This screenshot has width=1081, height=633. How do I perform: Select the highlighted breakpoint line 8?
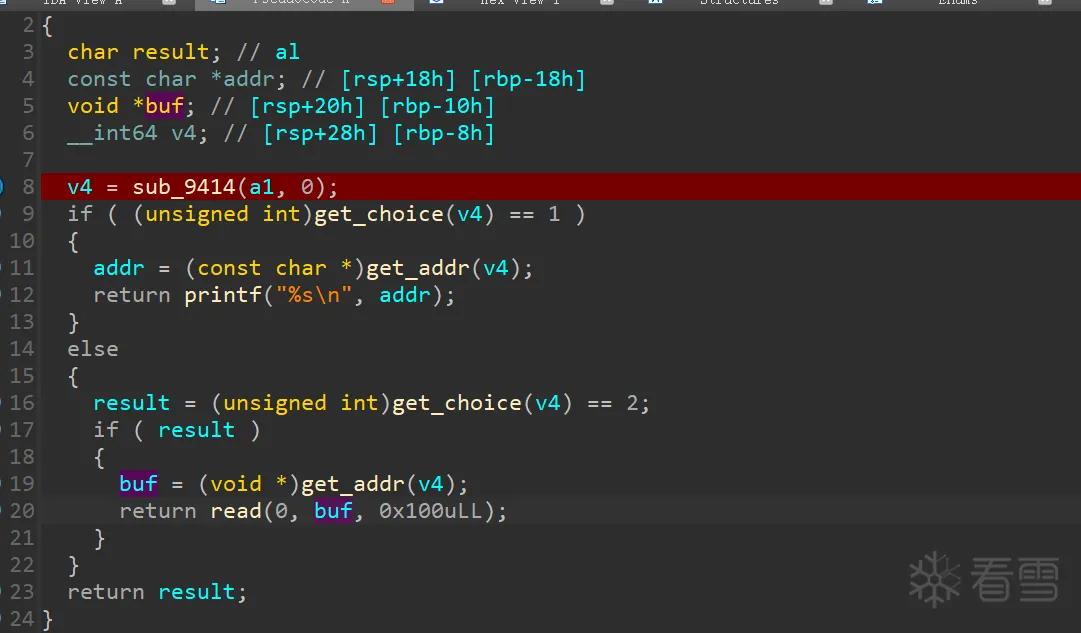pyautogui.click(x=560, y=186)
